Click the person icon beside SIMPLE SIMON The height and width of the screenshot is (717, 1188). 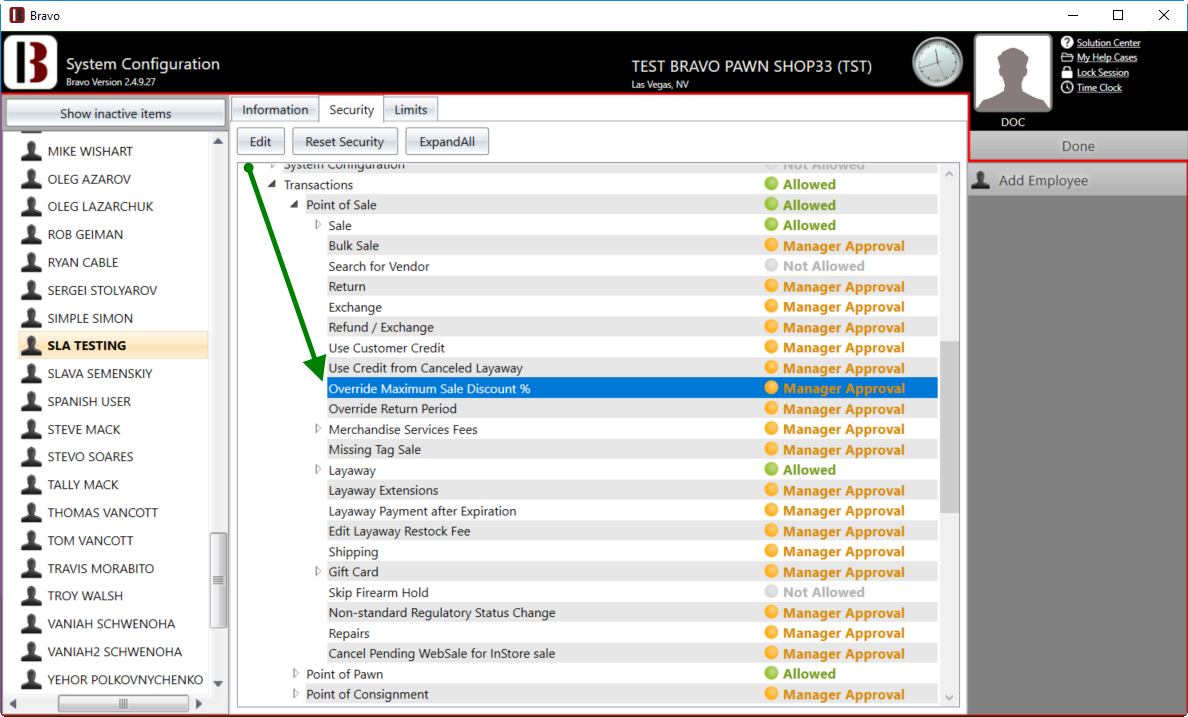point(31,318)
